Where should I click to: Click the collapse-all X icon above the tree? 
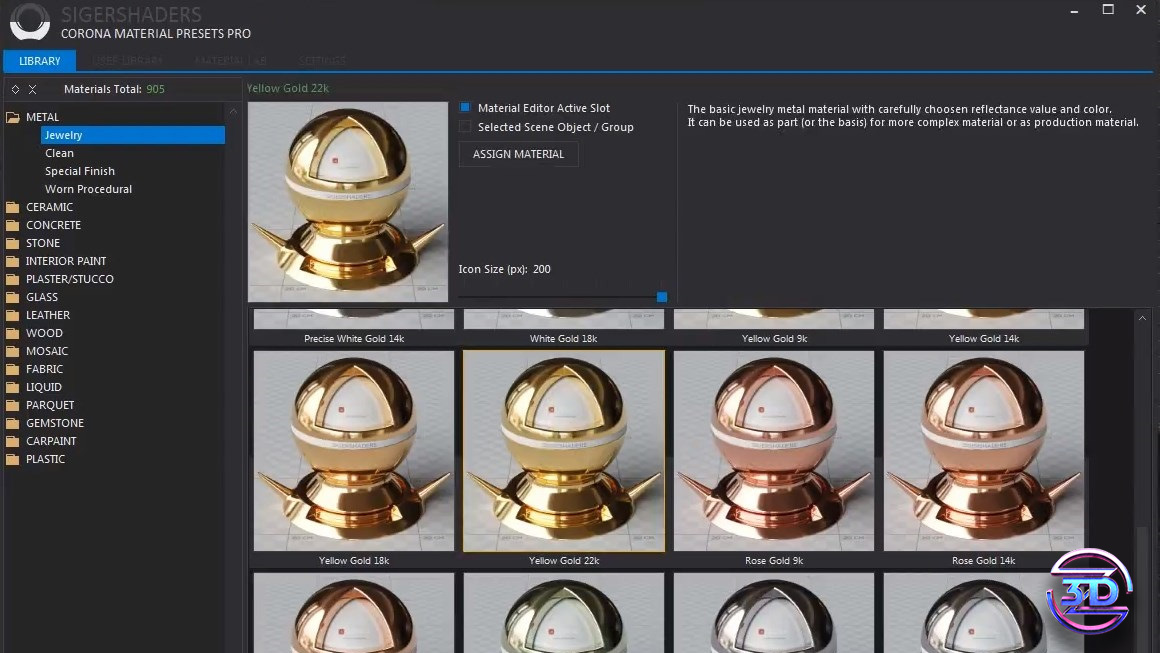click(32, 89)
